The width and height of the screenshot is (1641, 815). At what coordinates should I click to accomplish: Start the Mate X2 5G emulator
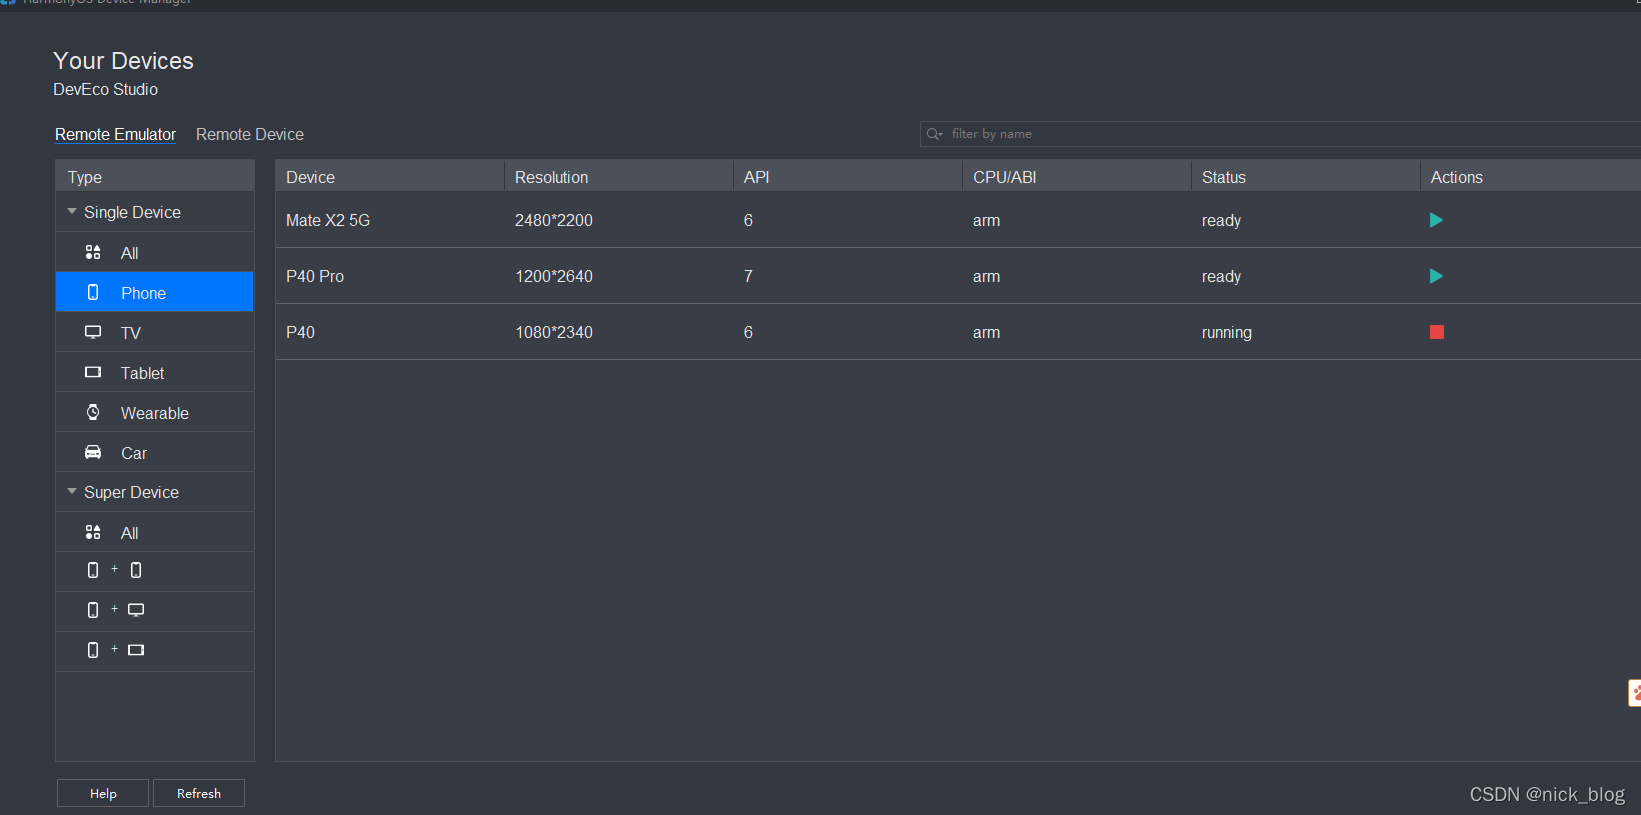pos(1436,220)
